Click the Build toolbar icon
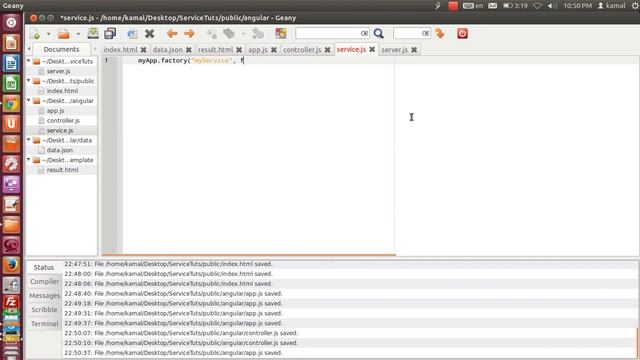 [x=229, y=33]
